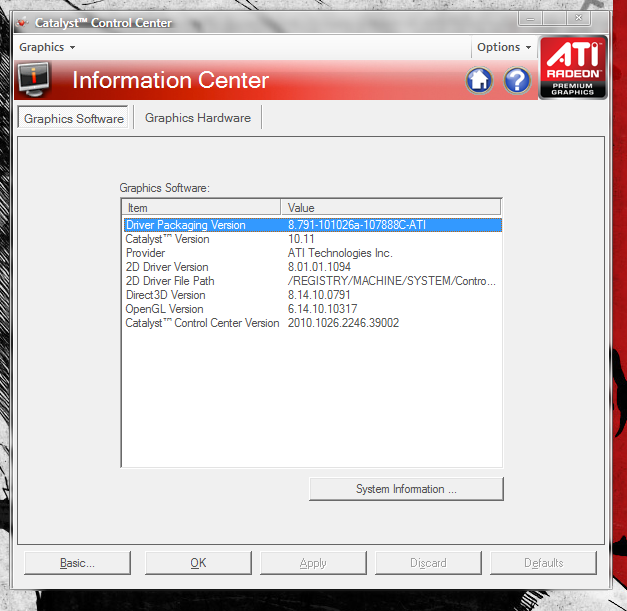Click the Defaults button
This screenshot has width=627, height=611.
point(543,563)
